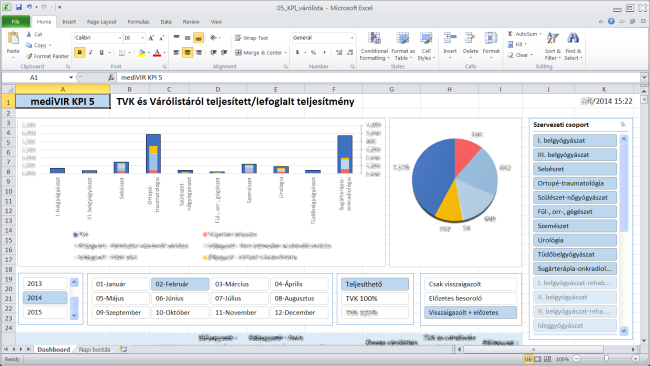Open Excel Help question mark
650x366 pixels.
611,21
